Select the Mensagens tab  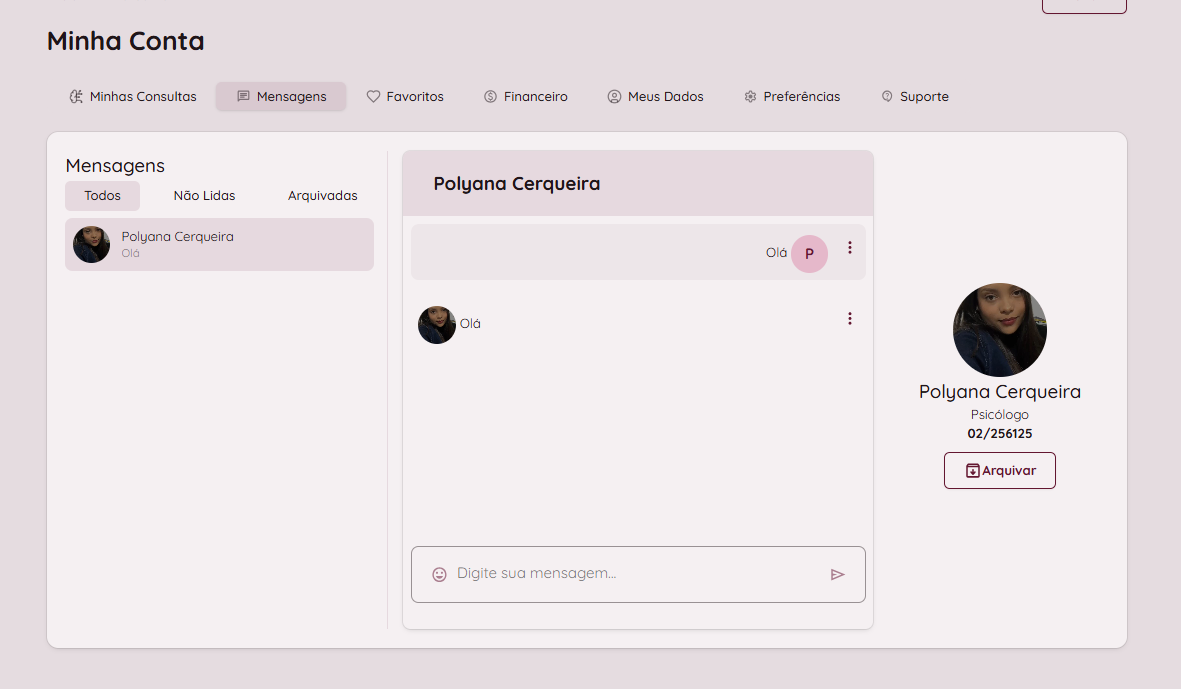tap(281, 97)
